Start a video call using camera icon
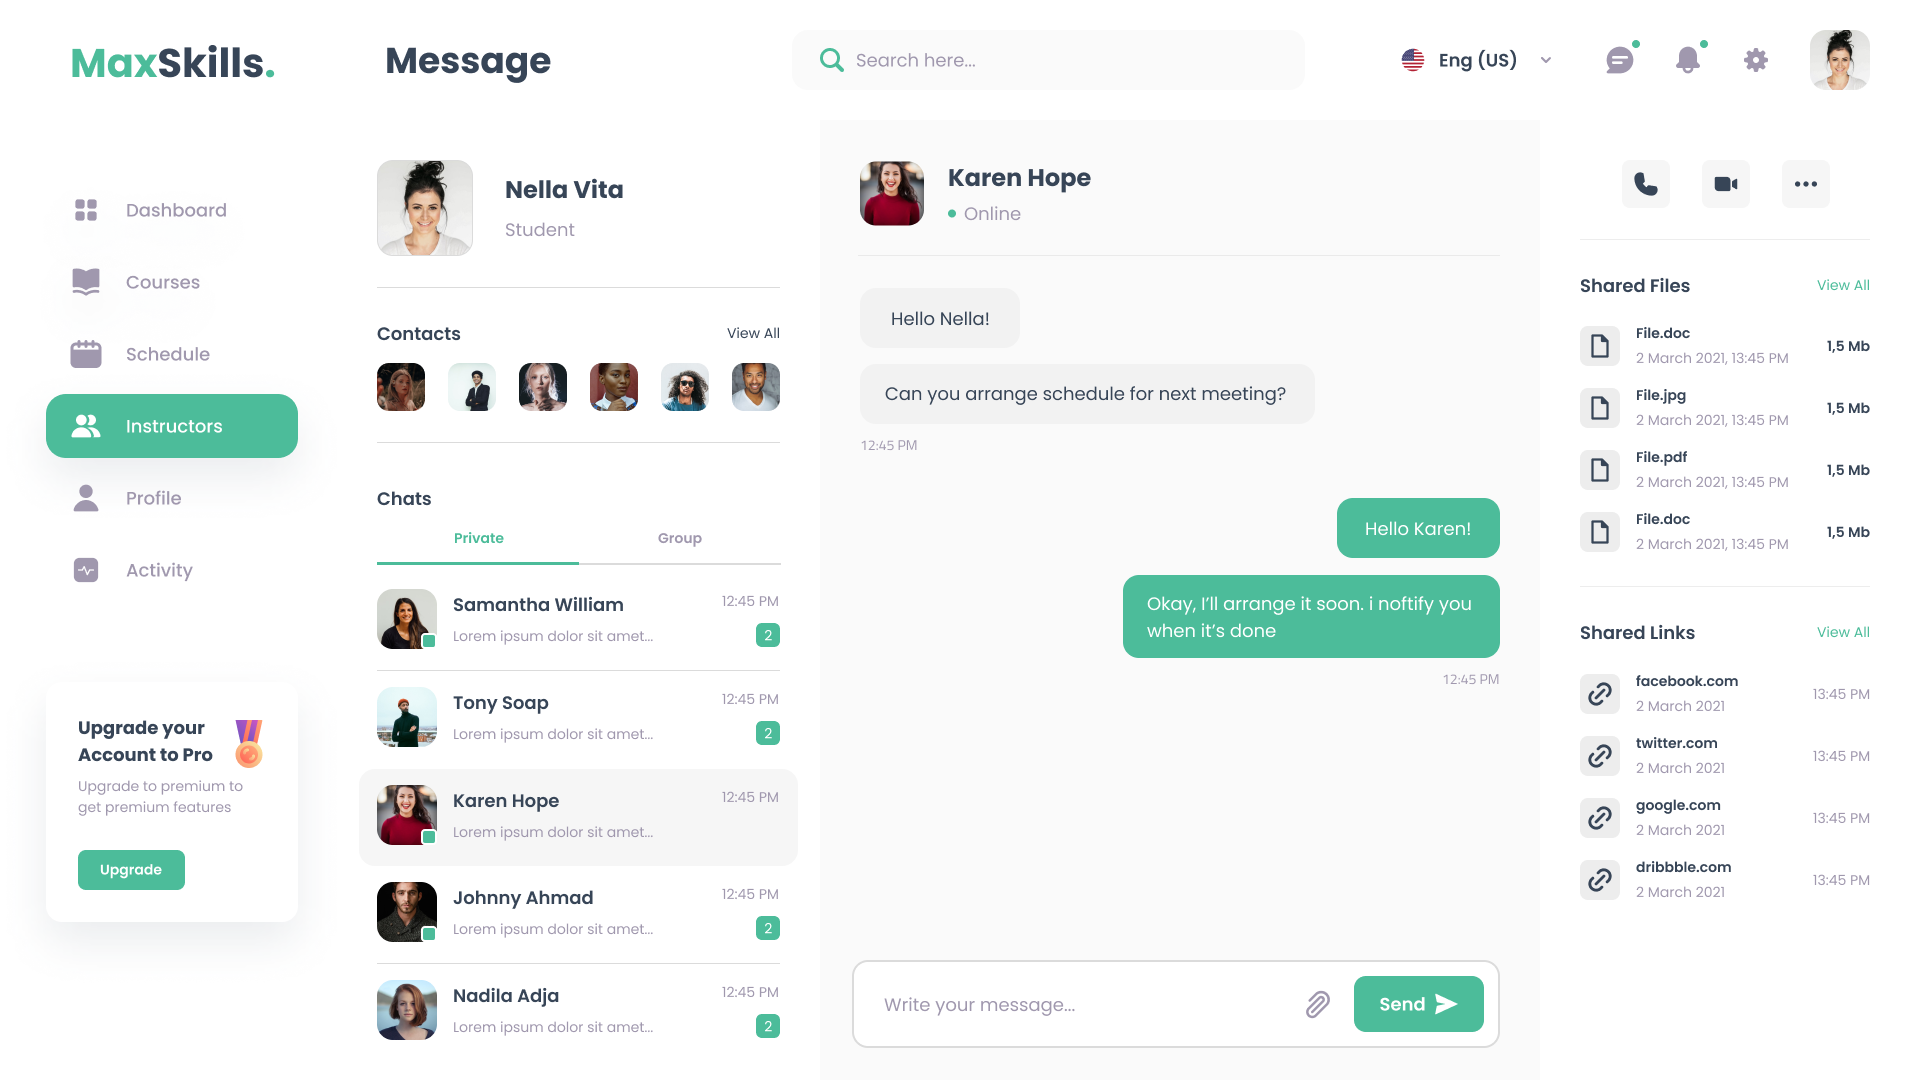Screen dimensions: 1920x1080 (x=1726, y=184)
